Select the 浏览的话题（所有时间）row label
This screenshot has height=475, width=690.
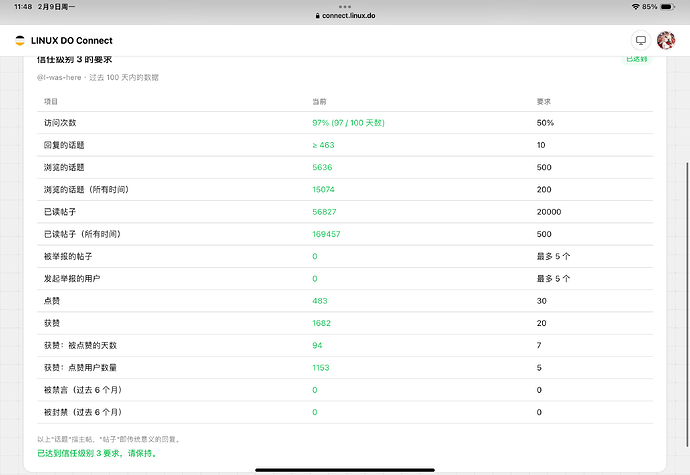pos(86,190)
